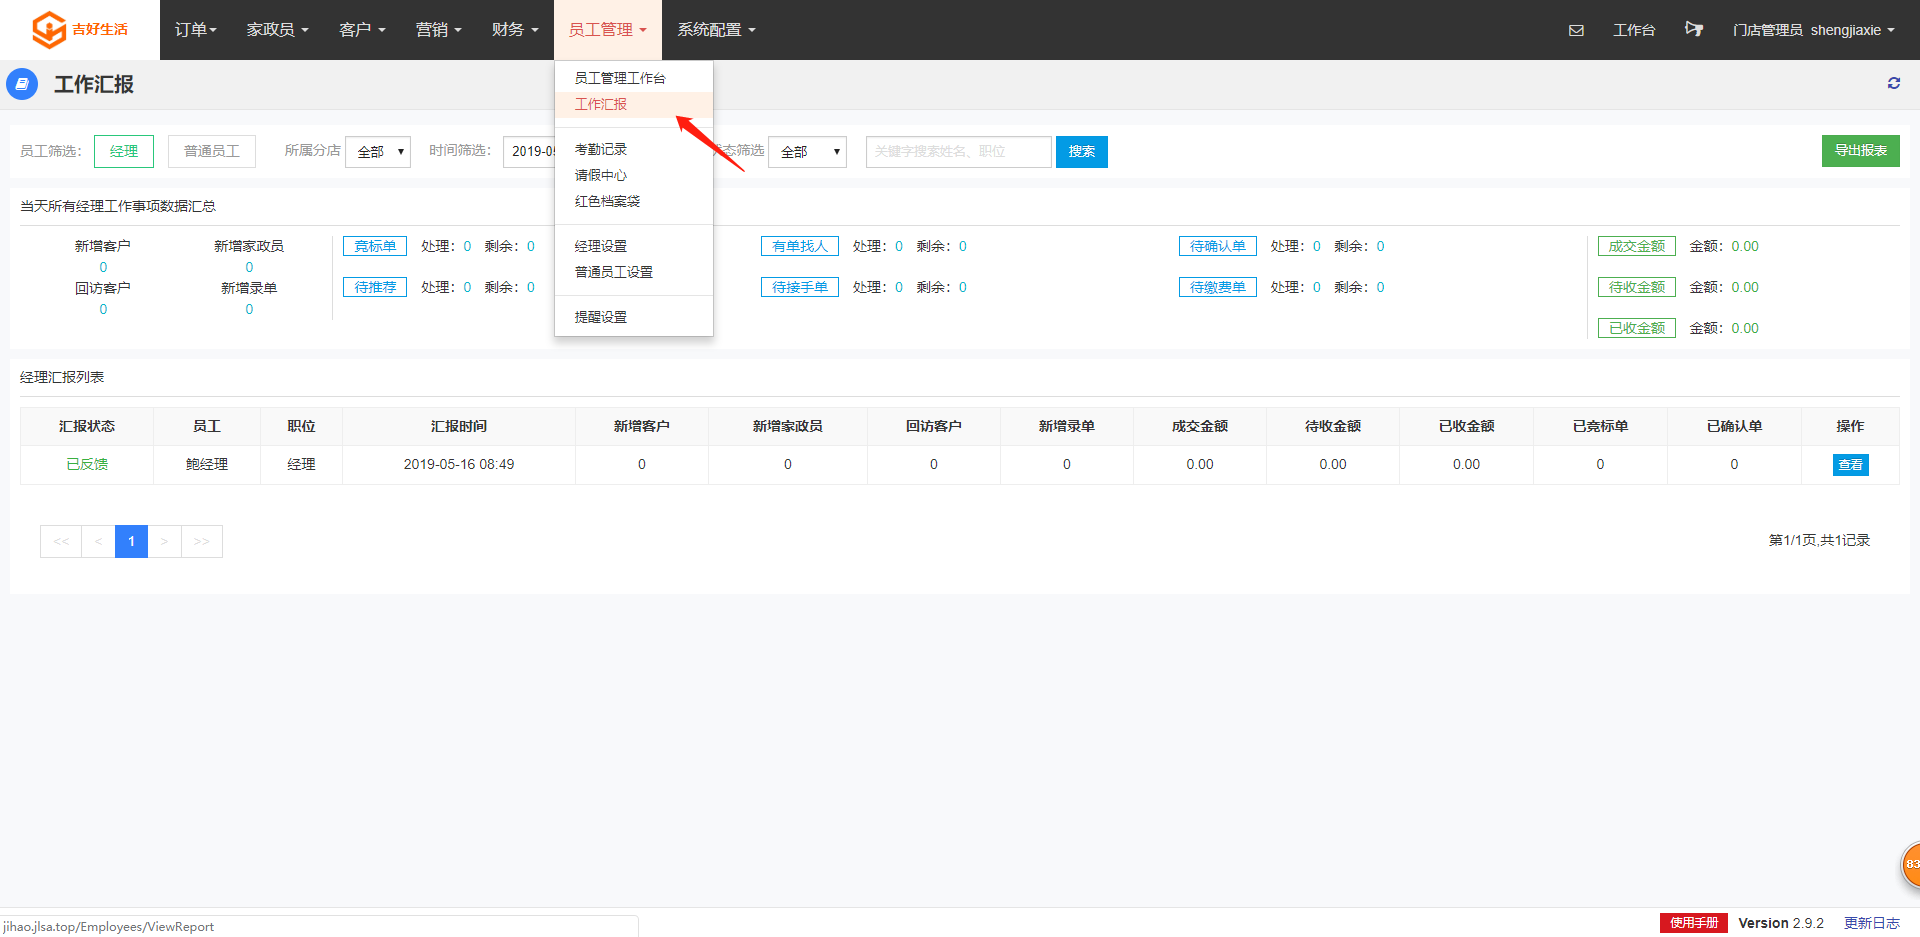
Task: Click the 竞标单 tag
Action: coord(375,246)
